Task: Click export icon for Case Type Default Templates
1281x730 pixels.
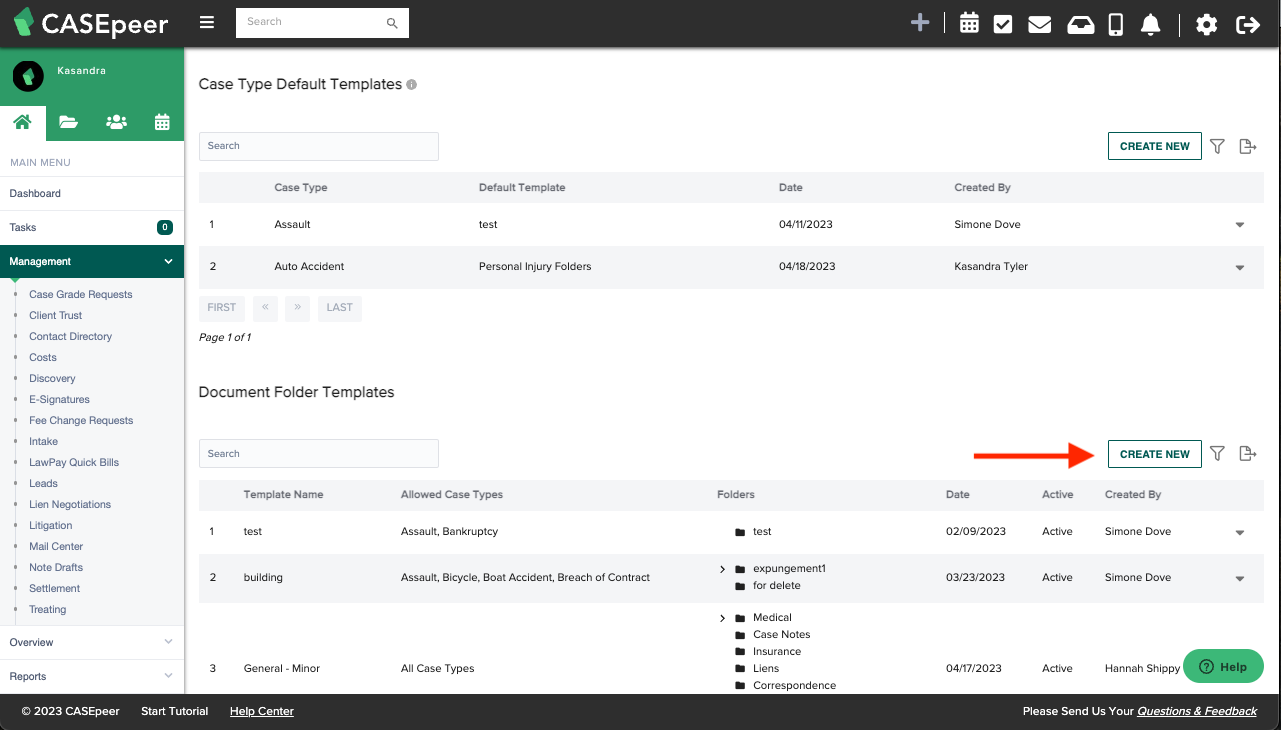Action: click(1247, 146)
